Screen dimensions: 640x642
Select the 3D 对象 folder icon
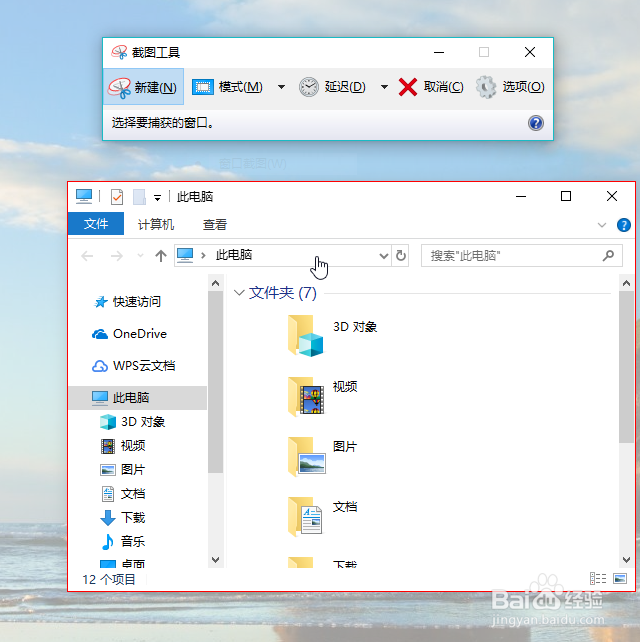click(306, 335)
